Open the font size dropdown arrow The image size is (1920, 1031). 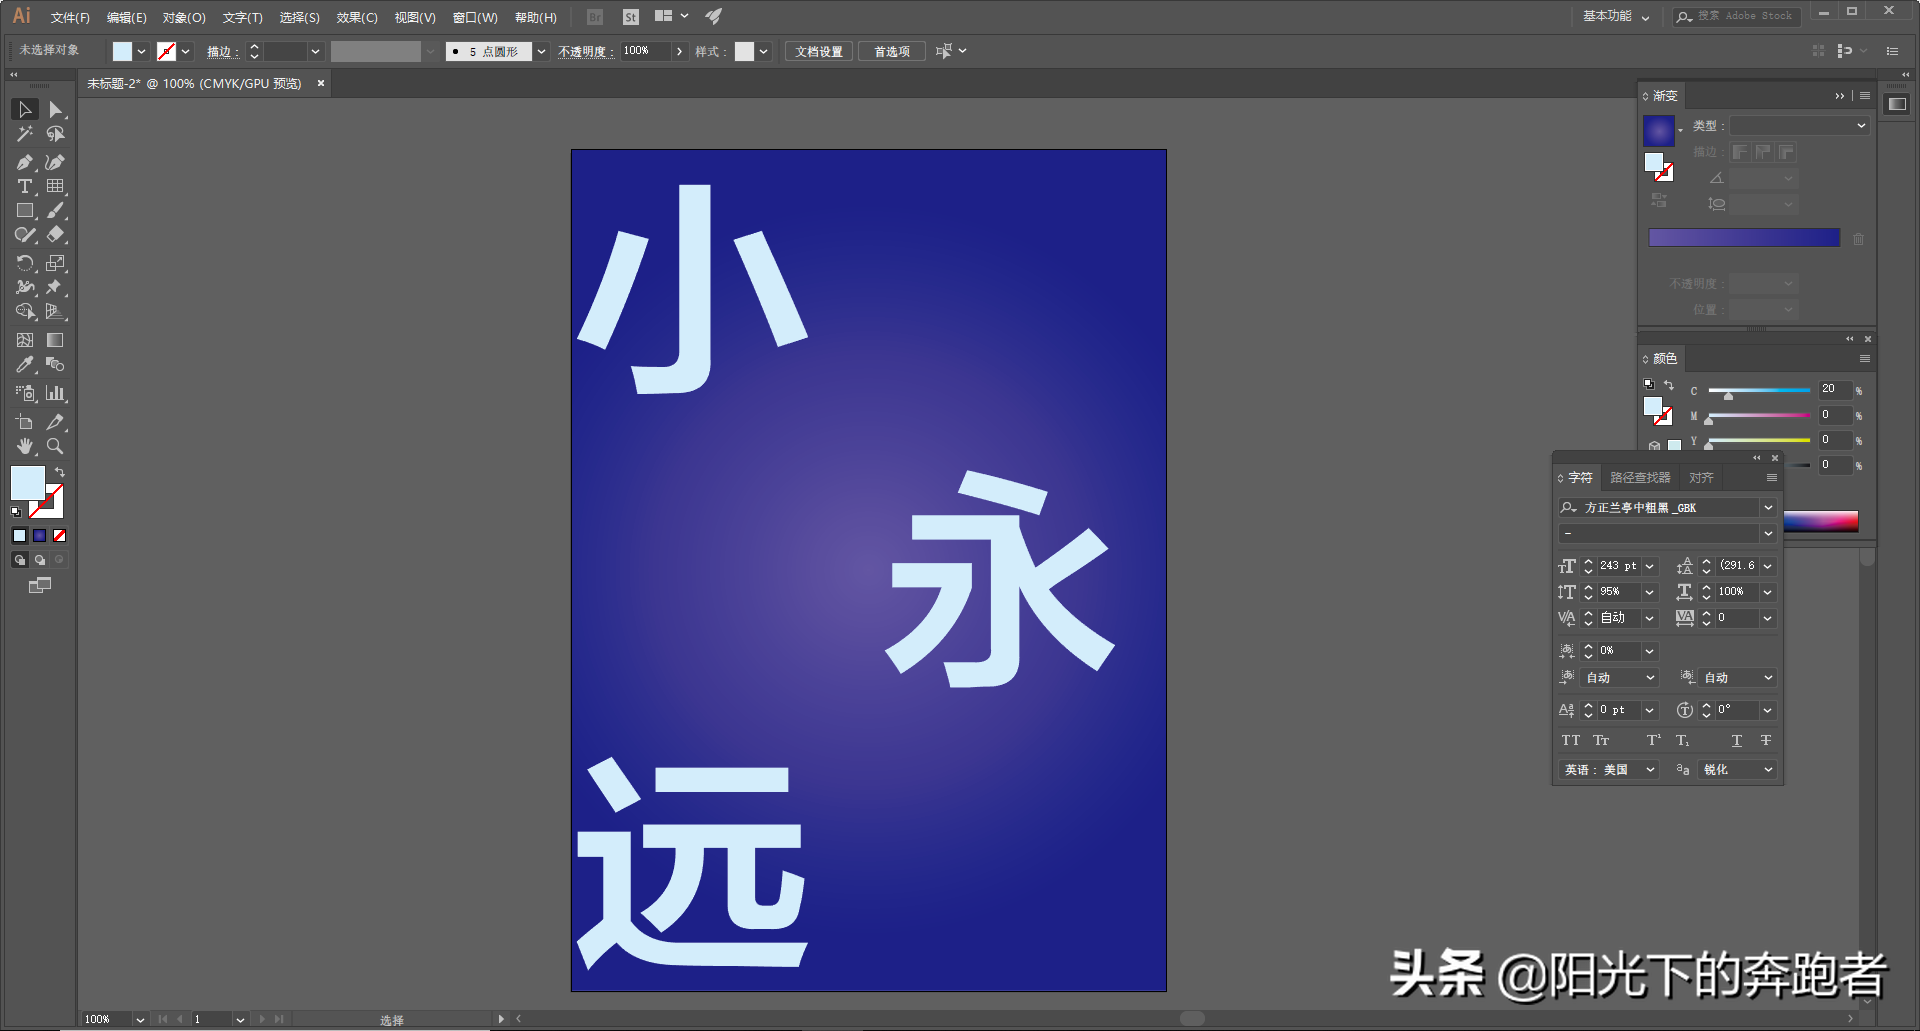1650,566
